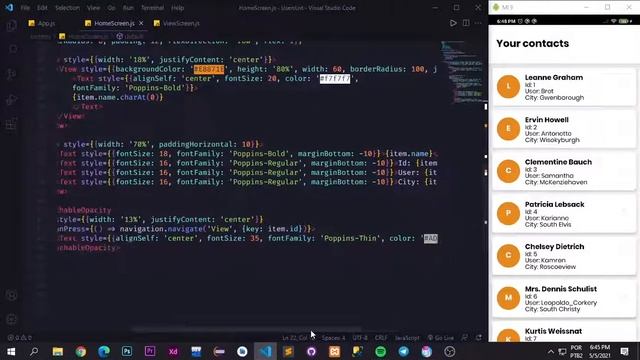This screenshot has width=640, height=360.
Task: Click the Kurtis Weissnat contact name in the emulator
Action: pyautogui.click(x=553, y=331)
